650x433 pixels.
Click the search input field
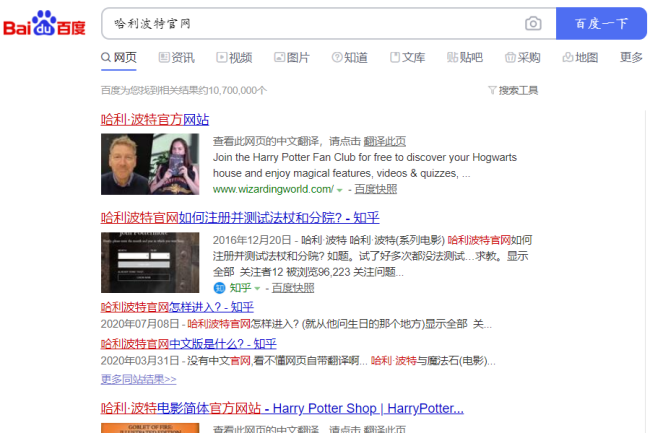310,23
